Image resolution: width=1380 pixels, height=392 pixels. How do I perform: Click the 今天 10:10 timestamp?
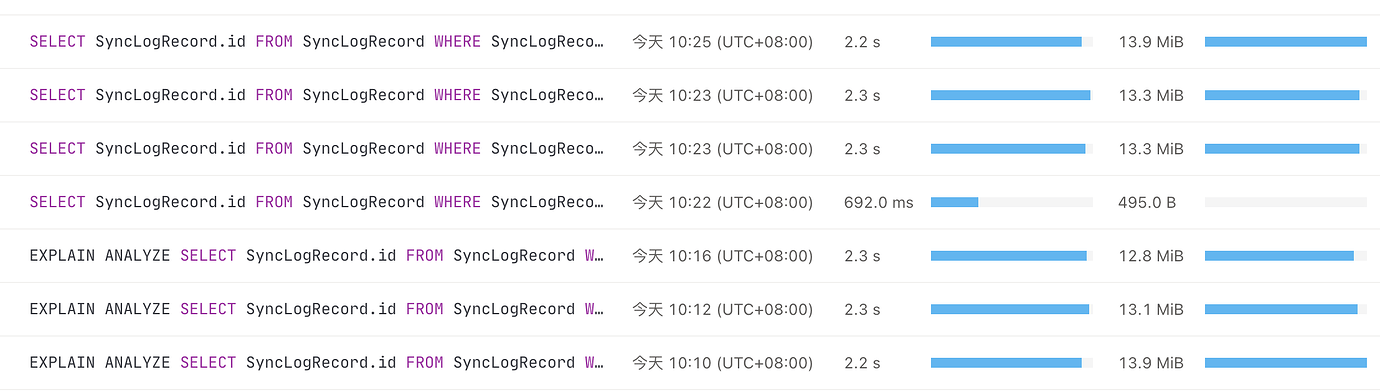click(722, 362)
